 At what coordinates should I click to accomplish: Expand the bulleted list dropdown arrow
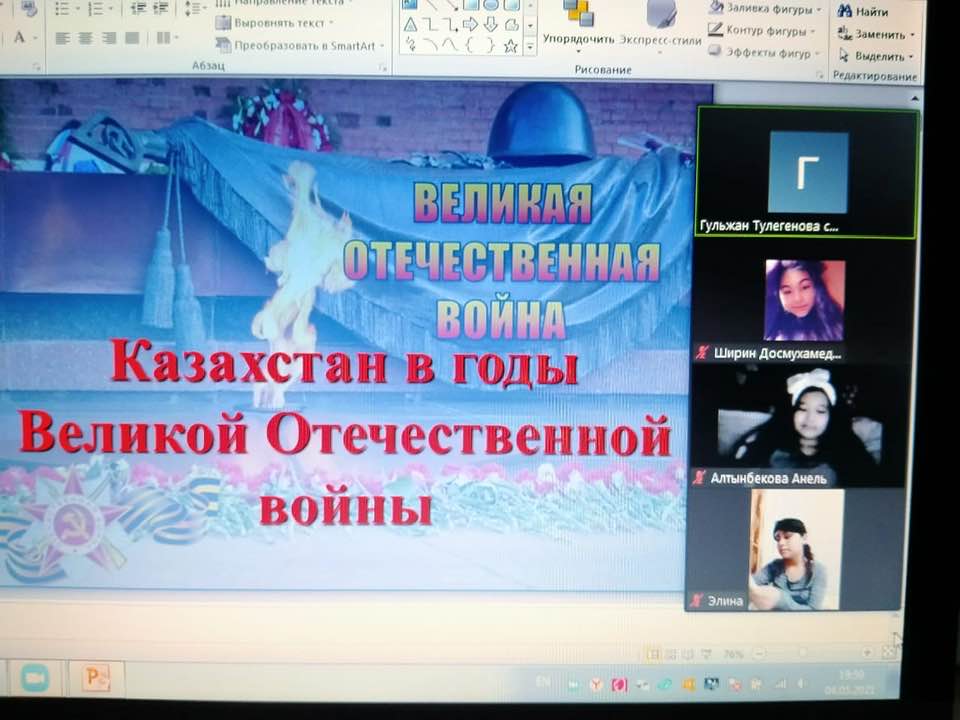point(77,9)
